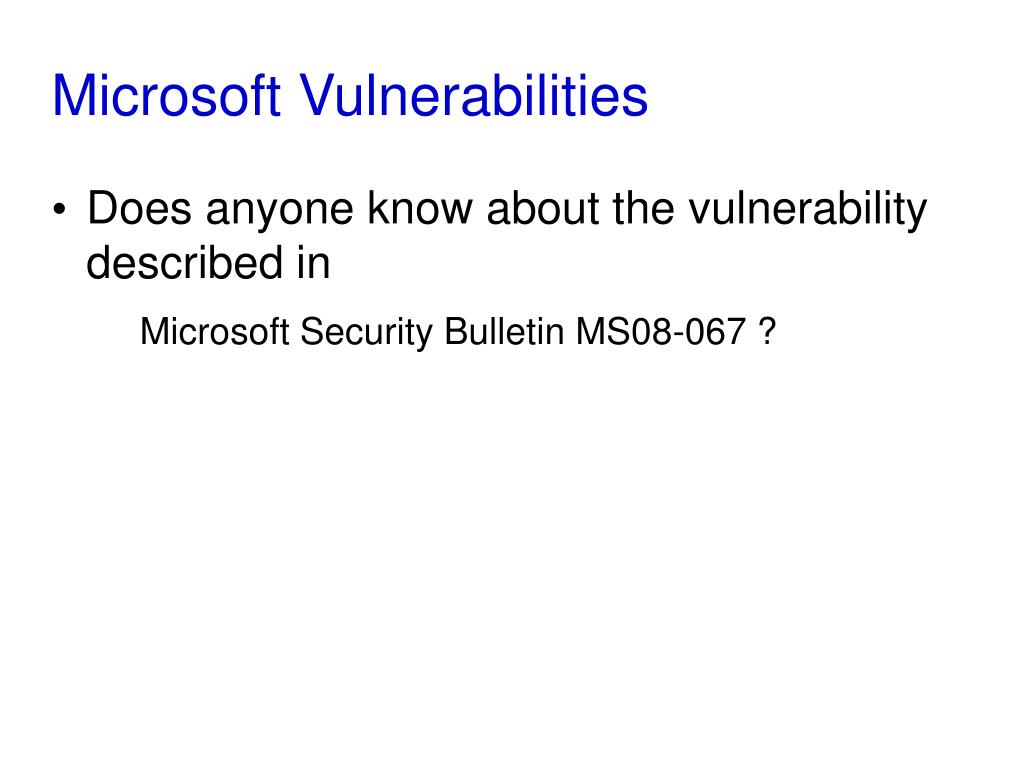Click the empty white area below the text
This screenshot has height=768, width=1024.
click(x=512, y=555)
